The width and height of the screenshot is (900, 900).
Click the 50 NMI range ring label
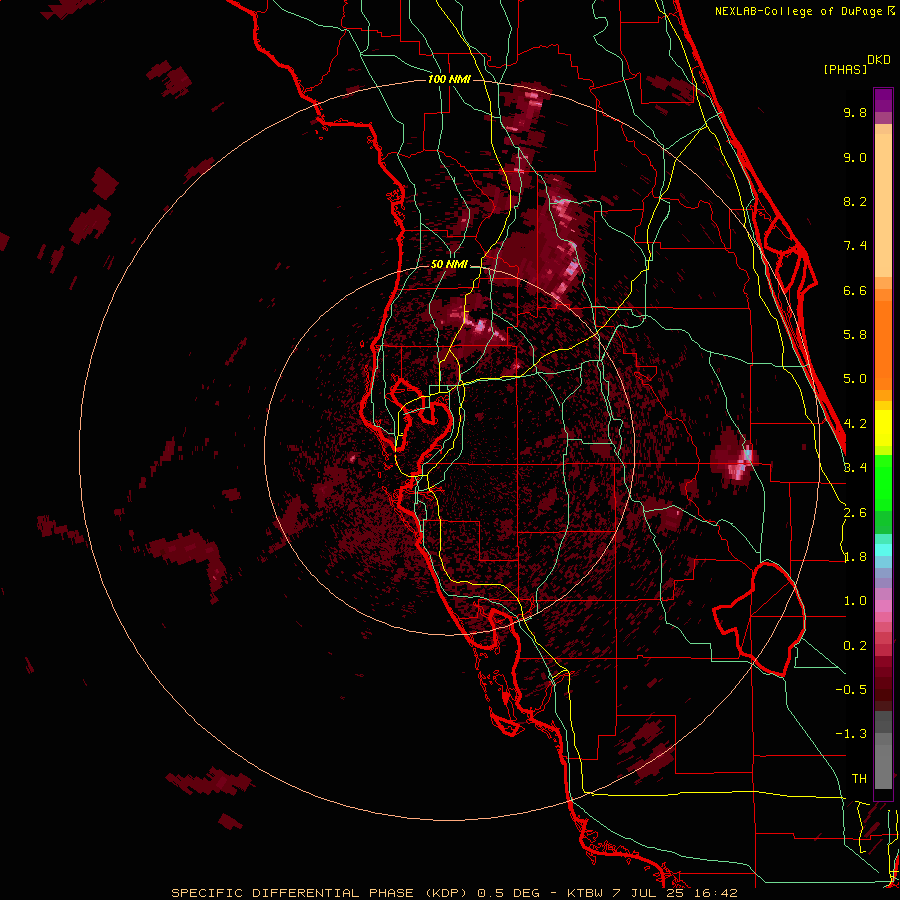449,265
